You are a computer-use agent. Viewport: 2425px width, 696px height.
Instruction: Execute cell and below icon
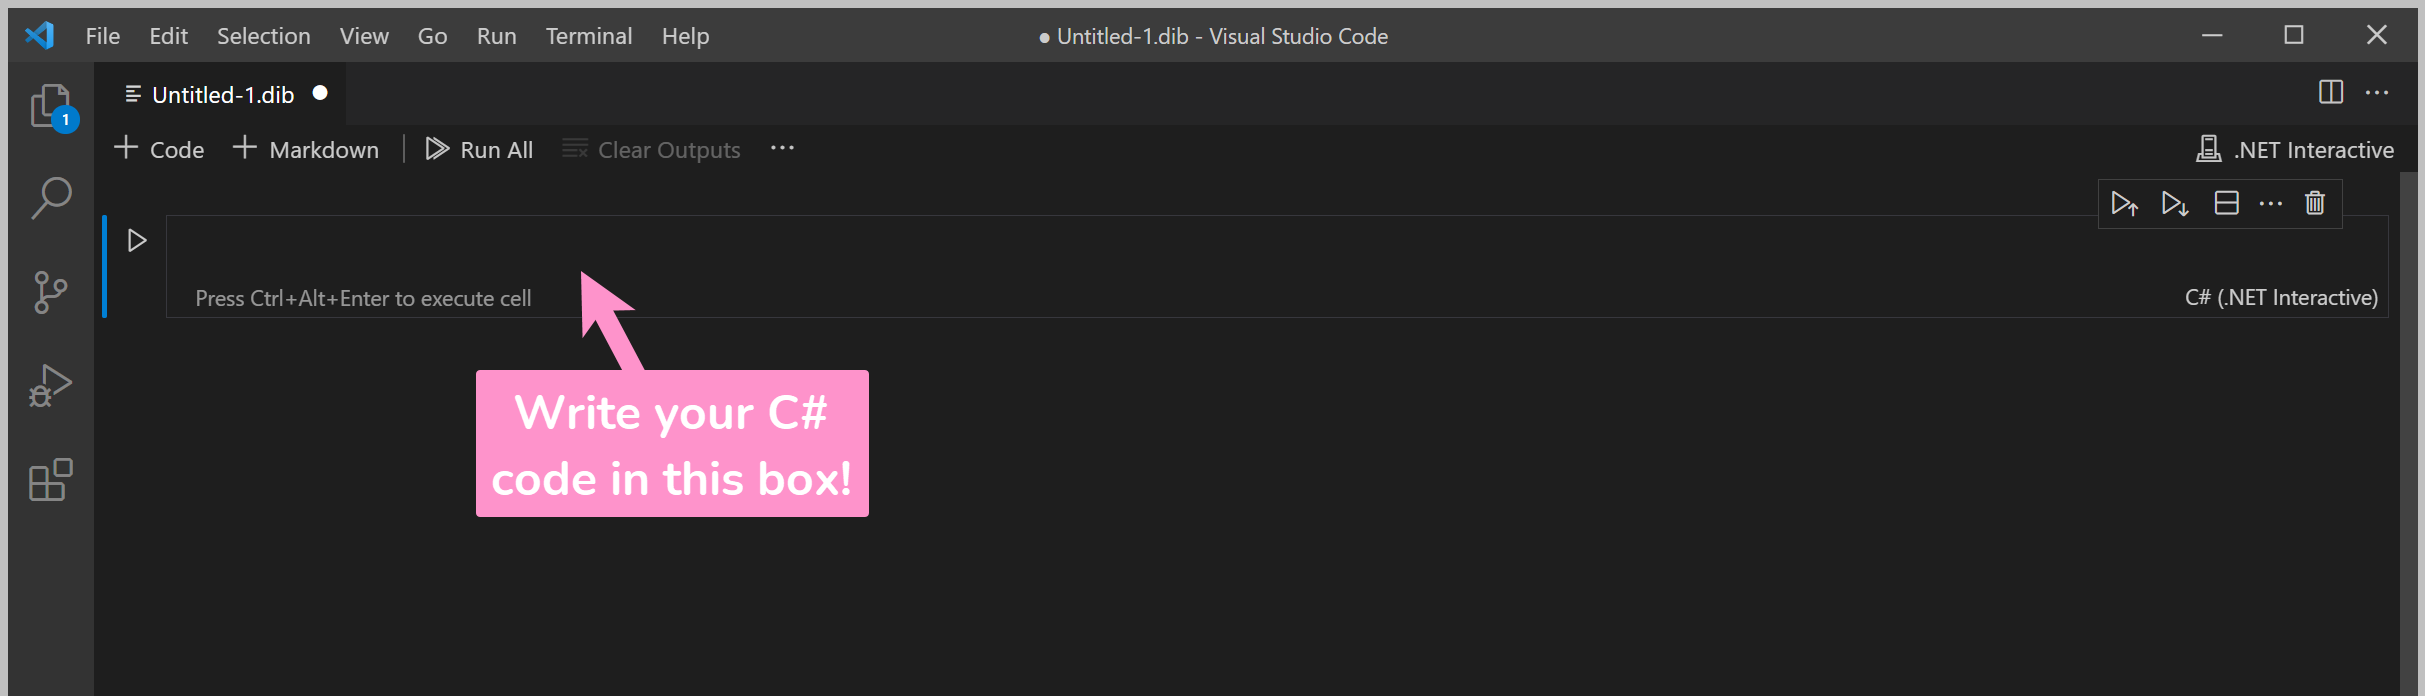(x=2174, y=204)
